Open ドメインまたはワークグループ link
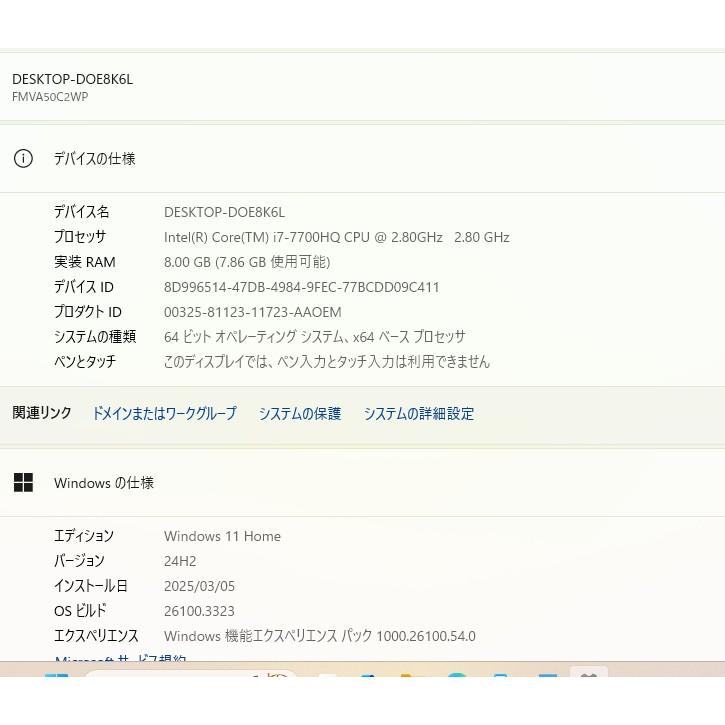The width and height of the screenshot is (725, 725). pos(165,413)
